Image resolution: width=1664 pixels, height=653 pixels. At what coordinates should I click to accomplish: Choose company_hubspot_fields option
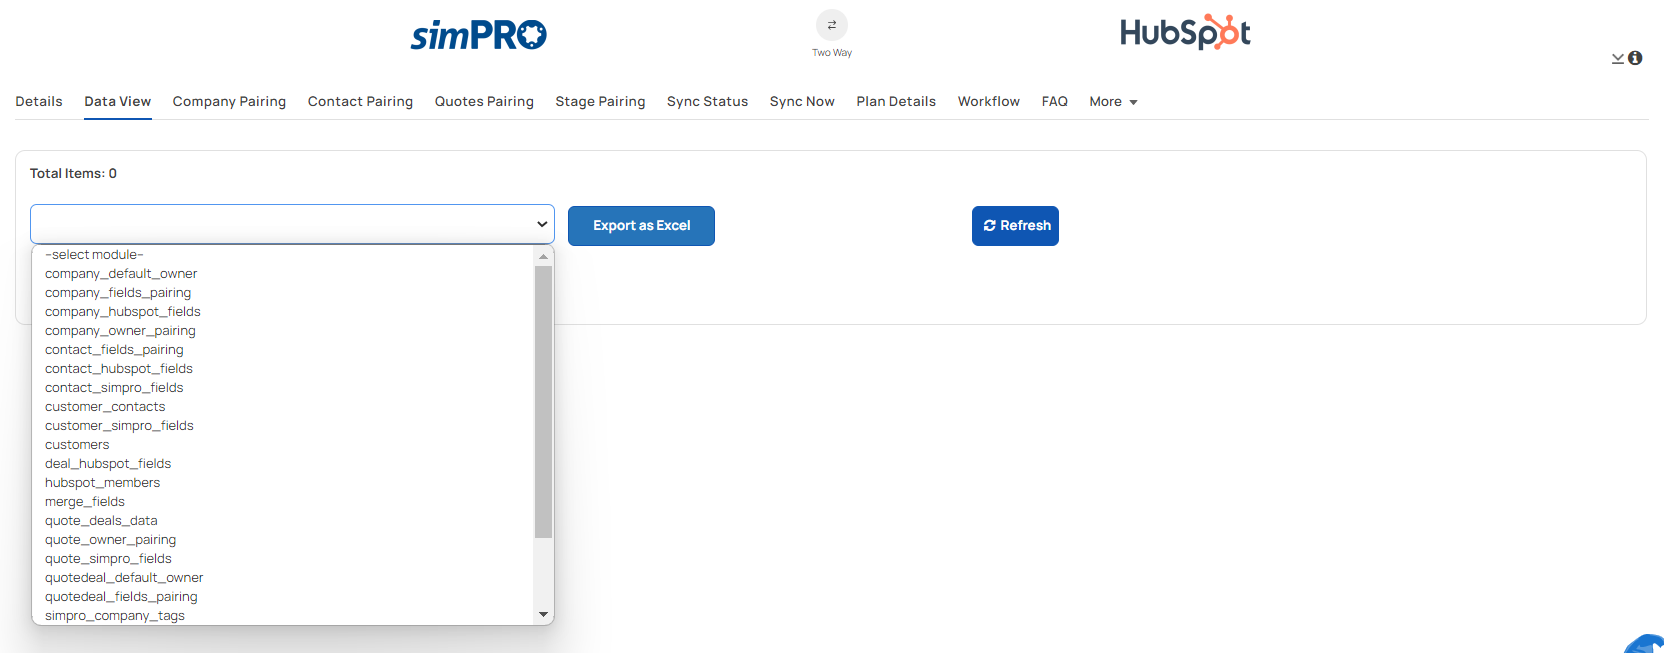click(284, 312)
